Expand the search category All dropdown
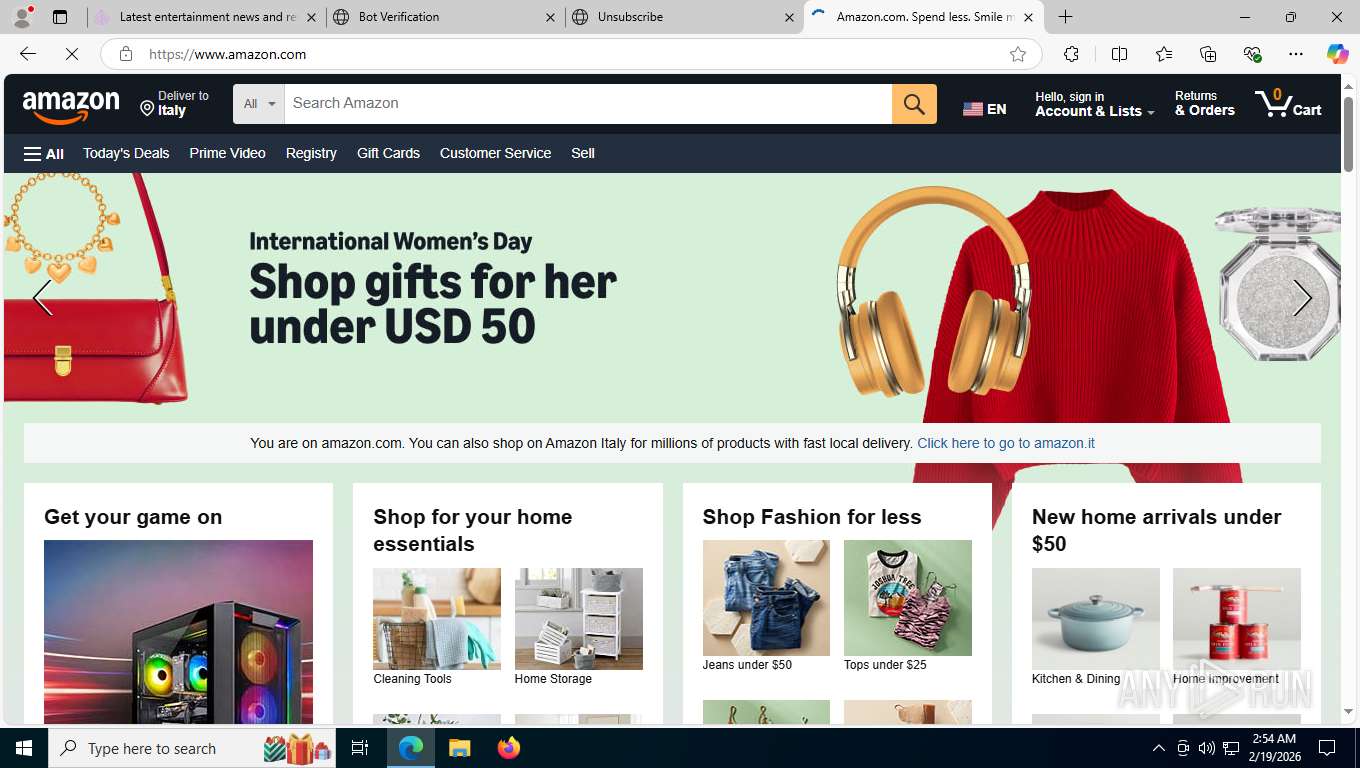 coord(259,104)
